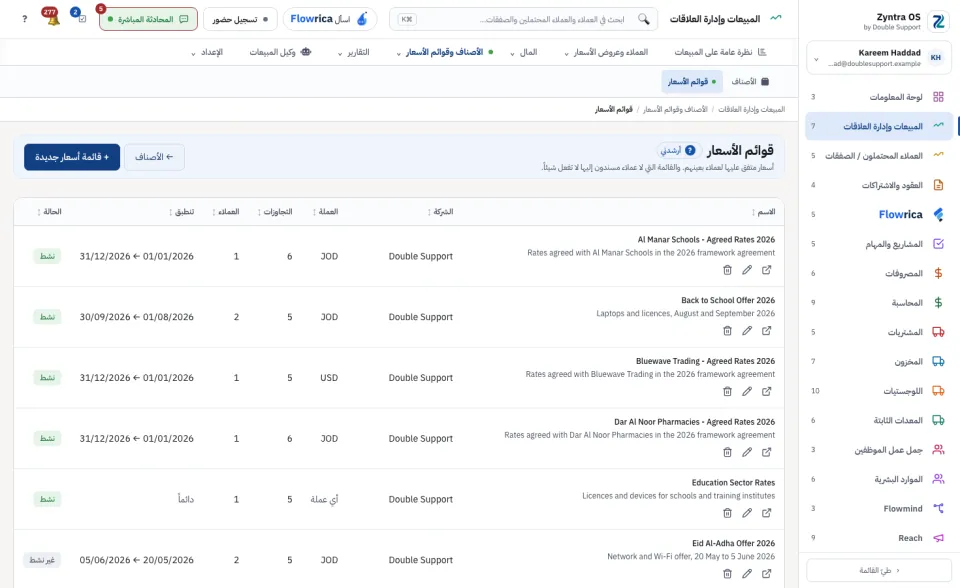Collapse sidebar with طي القائمة
The image size is (960, 588).
(x=879, y=570)
